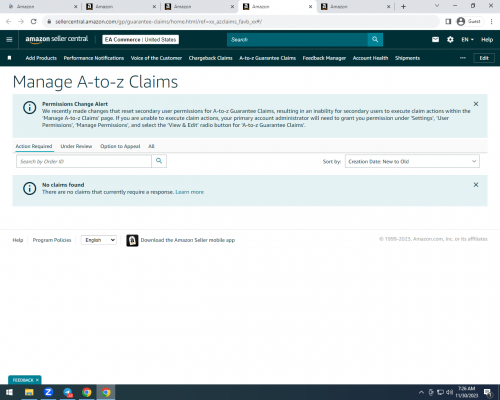Open the messages envelope icon
The image size is (500, 400).
point(435,39)
